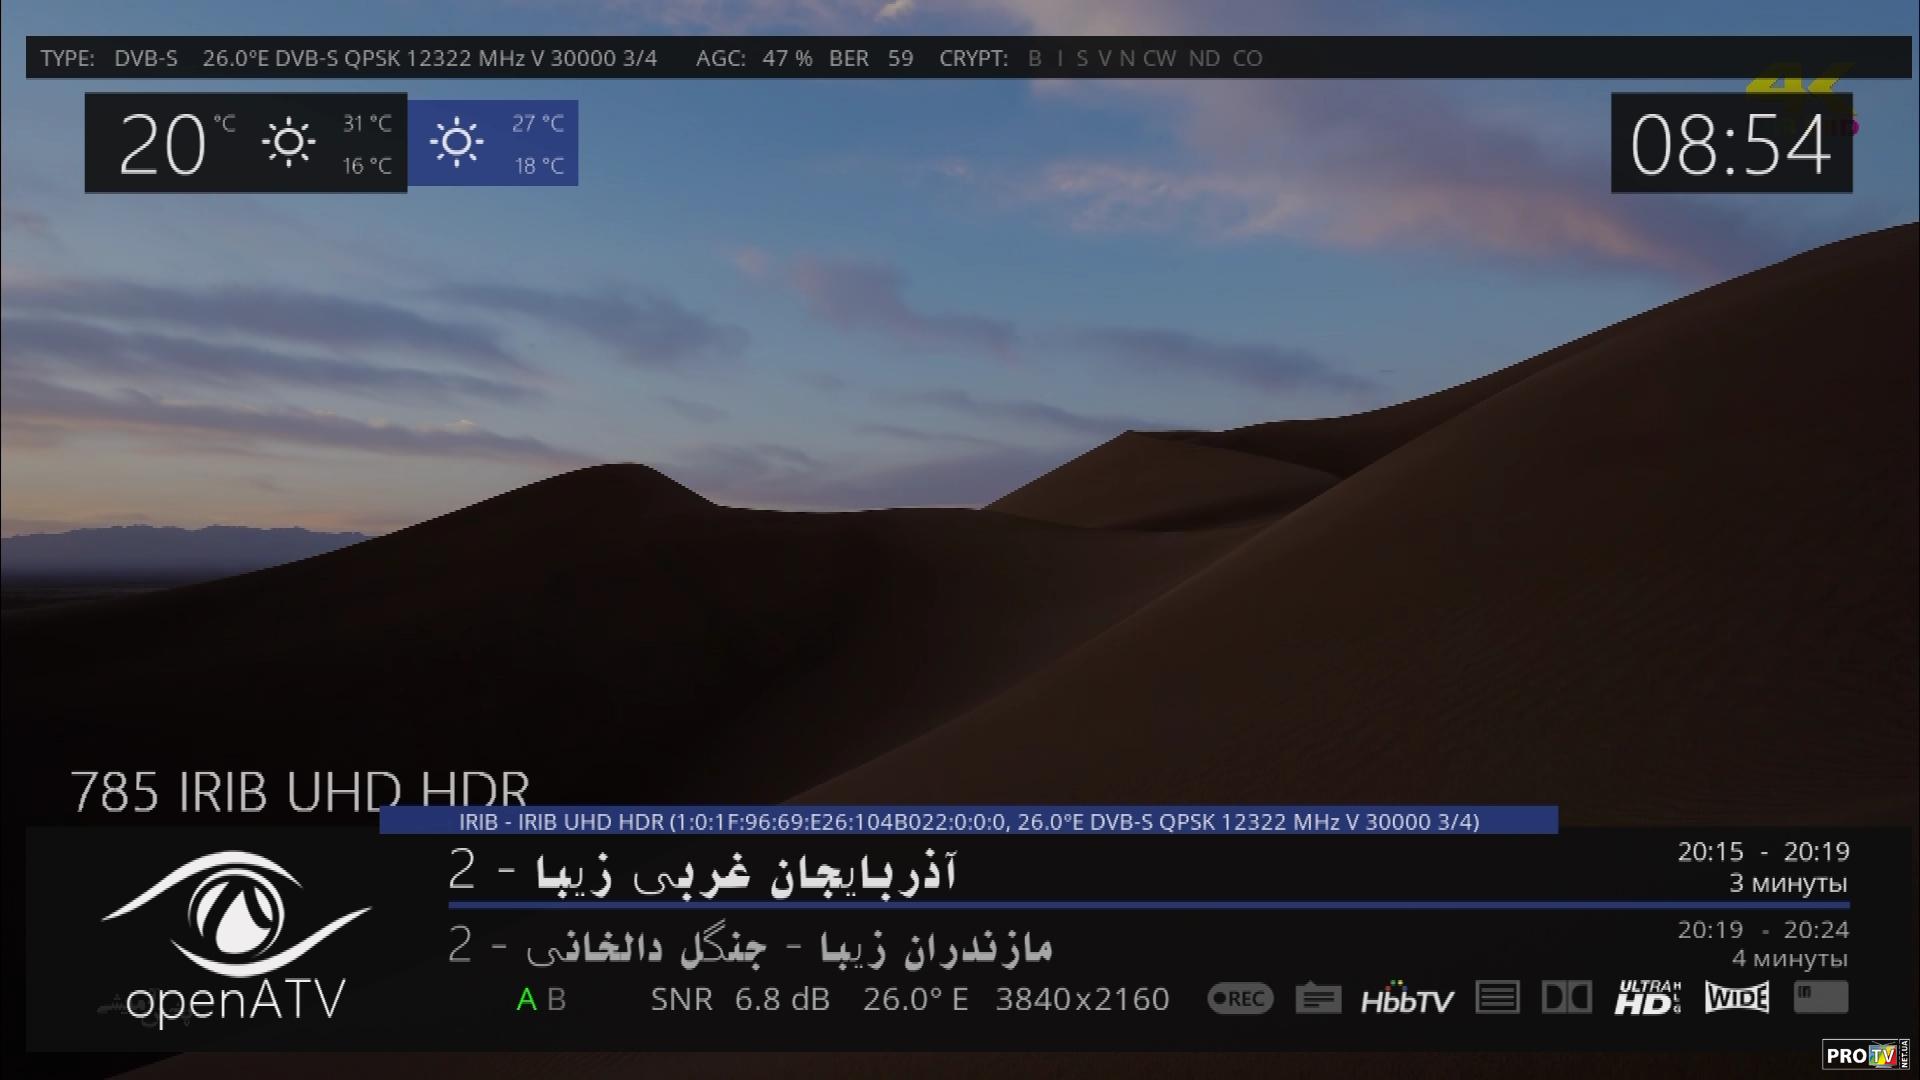Click the REC recording indicator icon
The height and width of the screenshot is (1080, 1920).
click(x=1240, y=998)
